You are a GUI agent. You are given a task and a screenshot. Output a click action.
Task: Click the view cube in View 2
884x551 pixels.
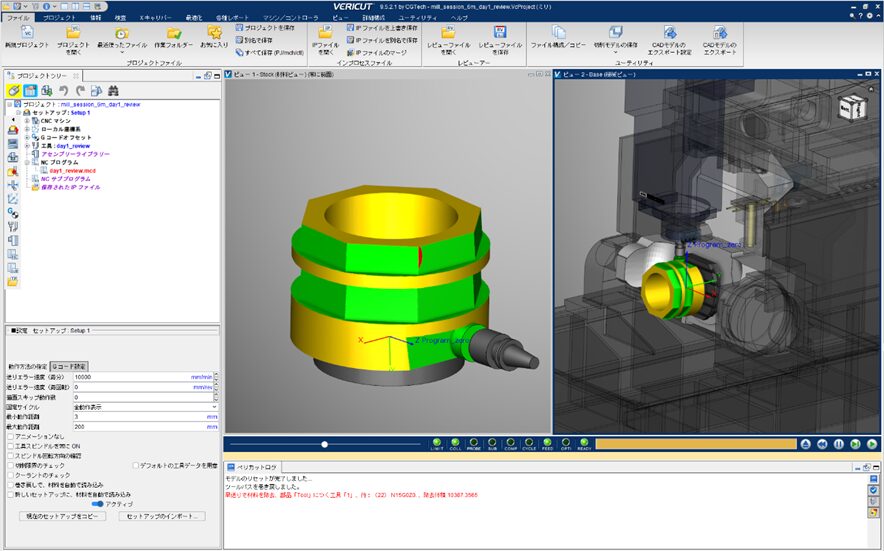coord(852,108)
